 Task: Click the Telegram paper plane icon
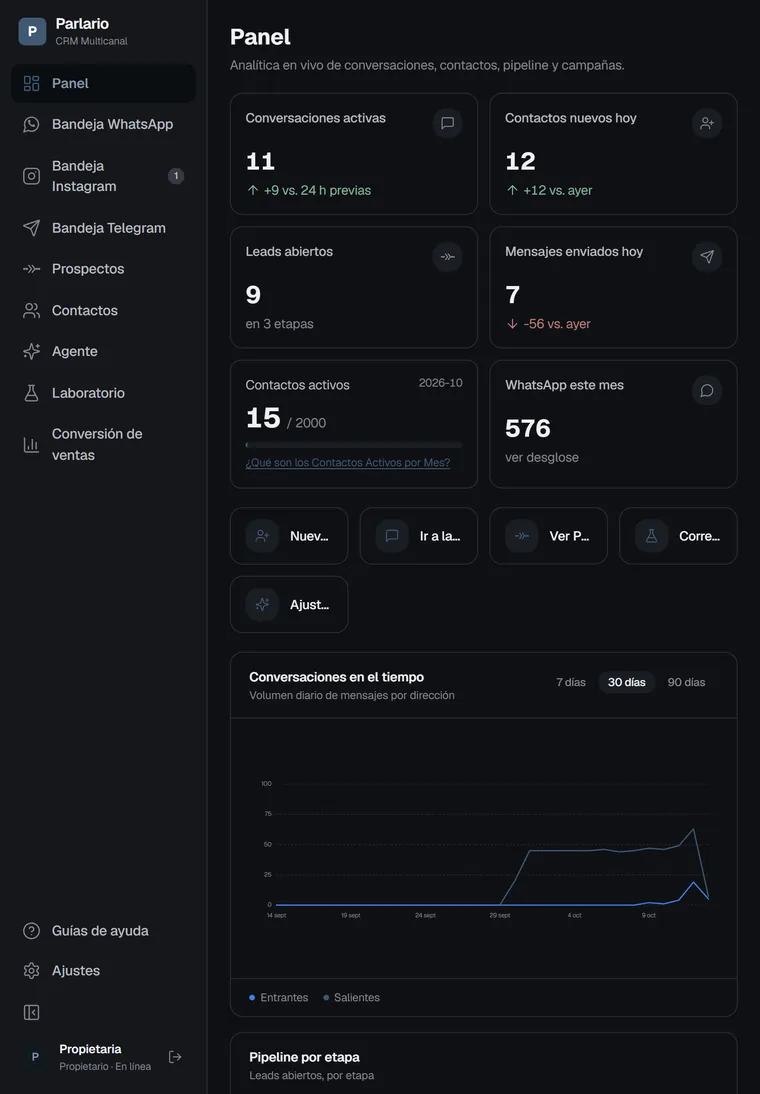pyautogui.click(x=31, y=227)
